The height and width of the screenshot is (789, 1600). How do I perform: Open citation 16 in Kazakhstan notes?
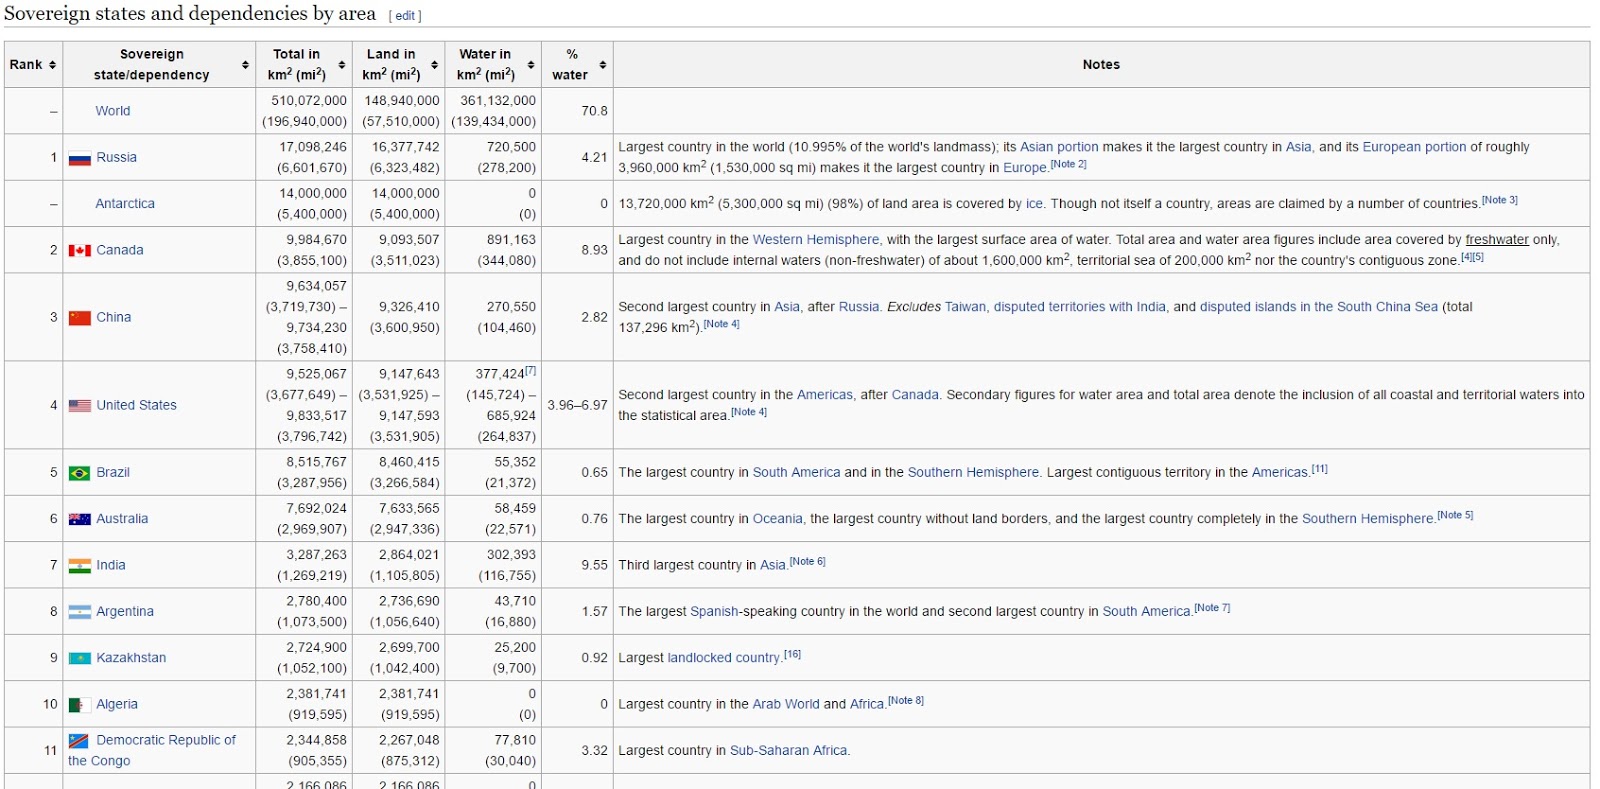[x=793, y=655]
